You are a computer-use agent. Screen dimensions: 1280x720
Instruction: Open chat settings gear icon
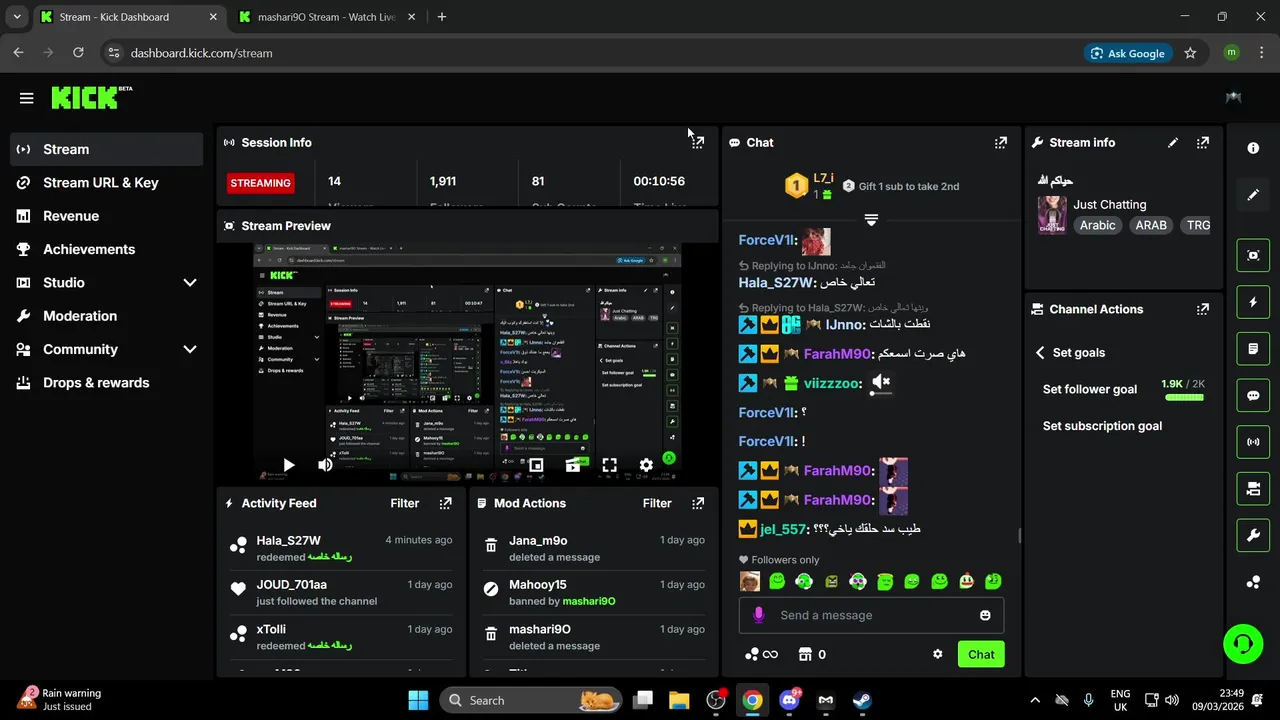click(937, 654)
